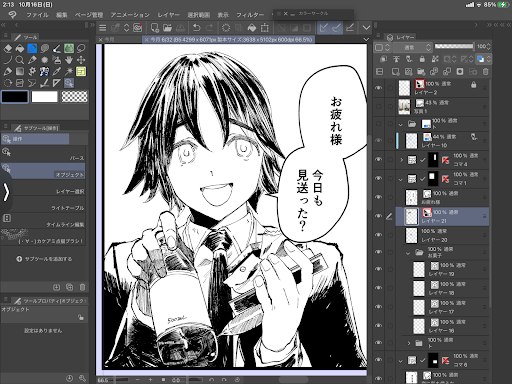Open the 編集 menu

point(62,15)
